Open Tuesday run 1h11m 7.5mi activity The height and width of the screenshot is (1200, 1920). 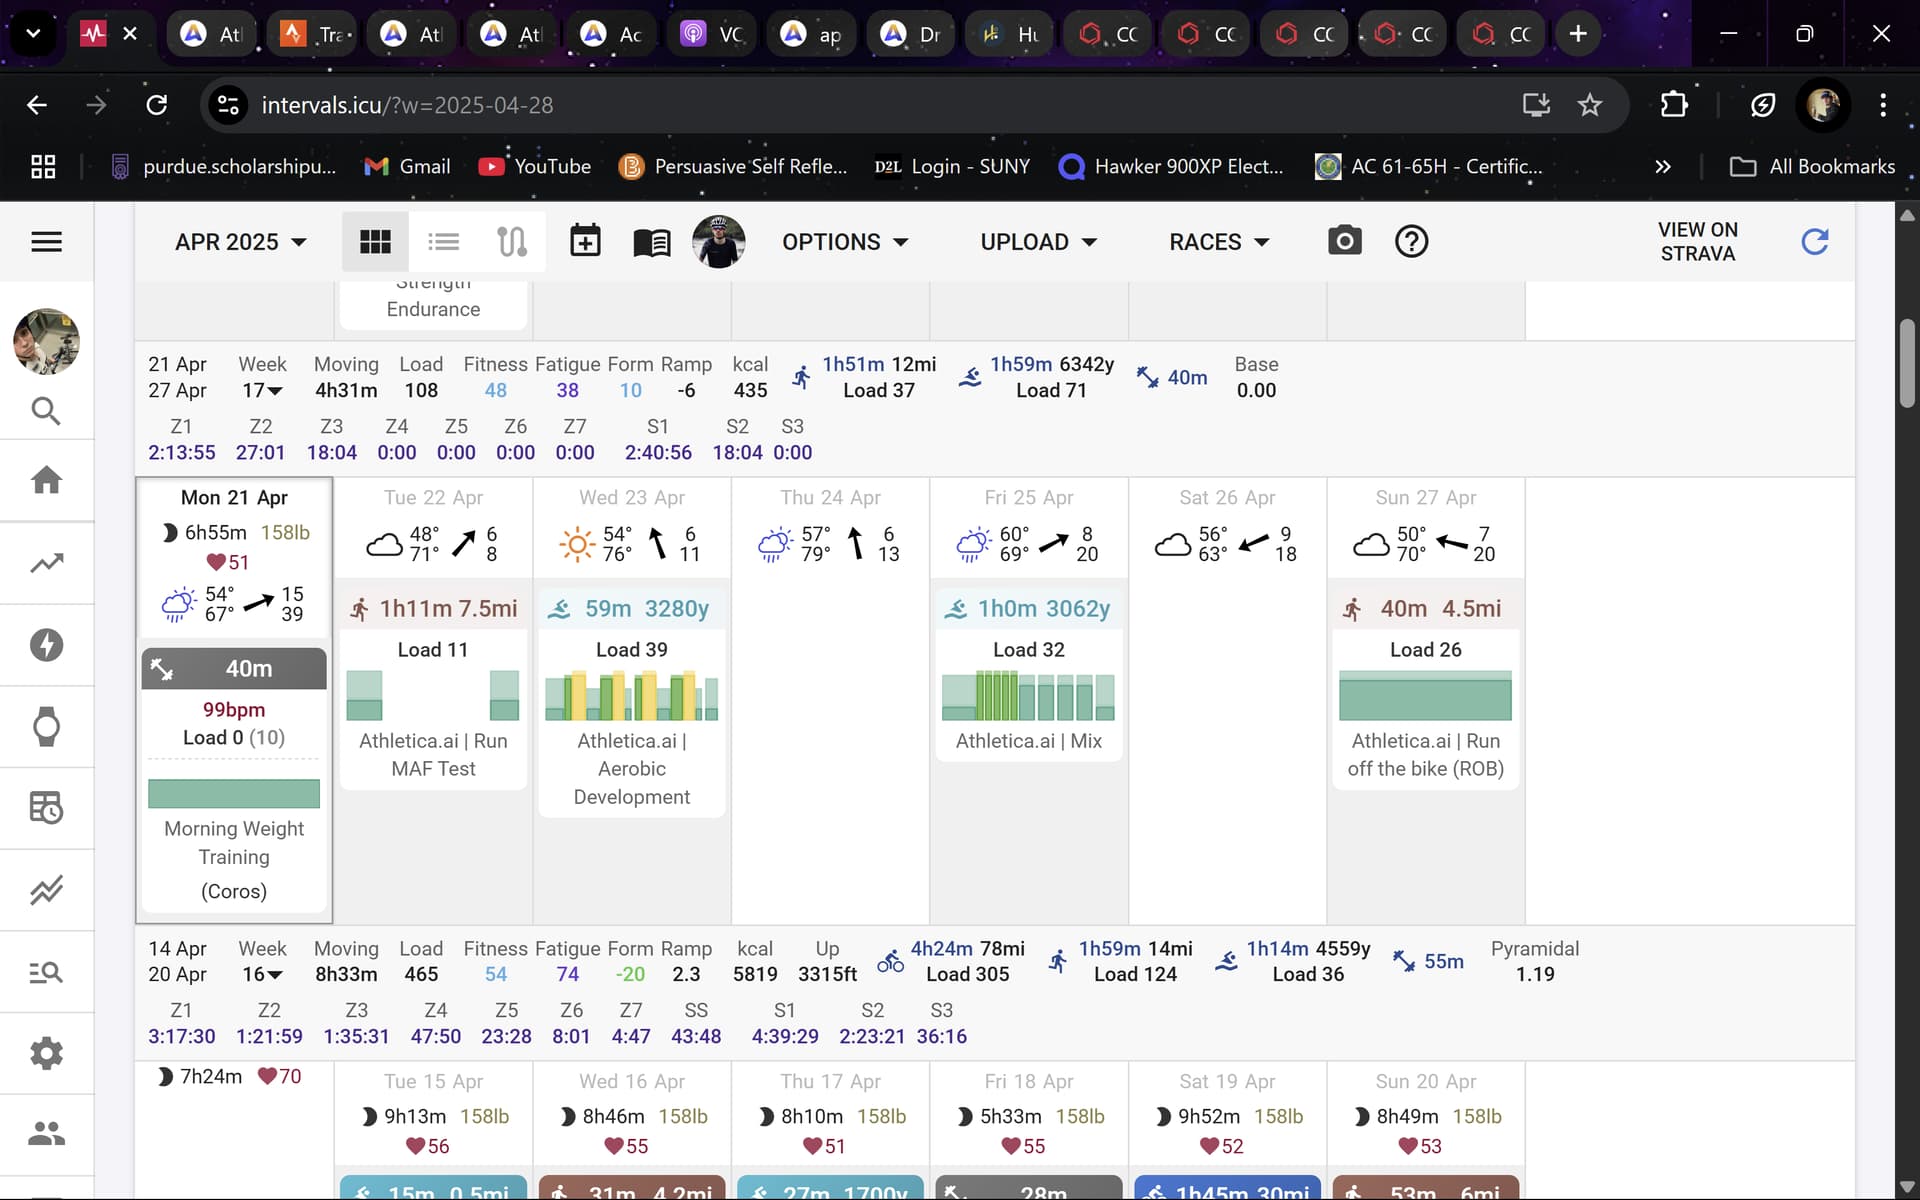tap(433, 608)
